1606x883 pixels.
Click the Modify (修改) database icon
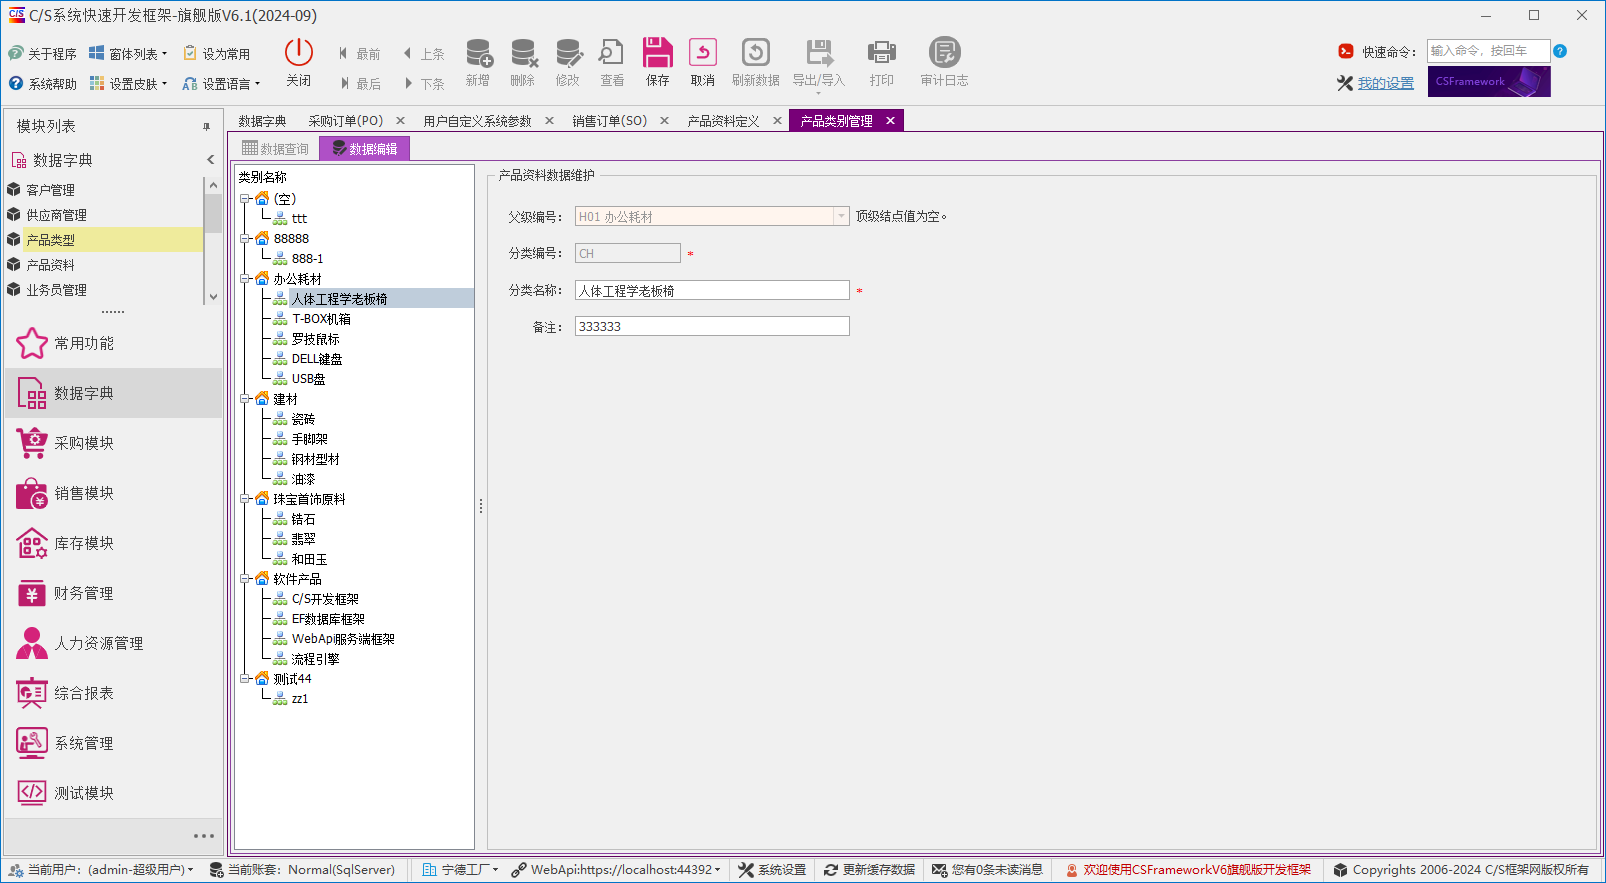568,52
